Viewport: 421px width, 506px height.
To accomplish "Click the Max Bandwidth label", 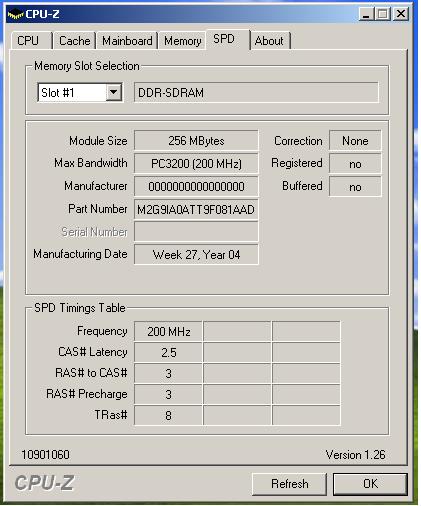I will pyautogui.click(x=91, y=163).
